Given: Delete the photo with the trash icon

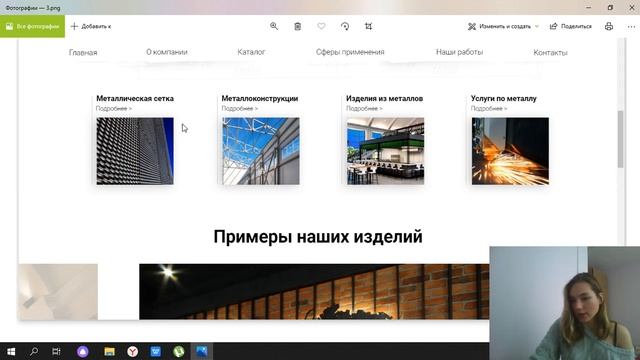Looking at the screenshot, I should coord(298,26).
